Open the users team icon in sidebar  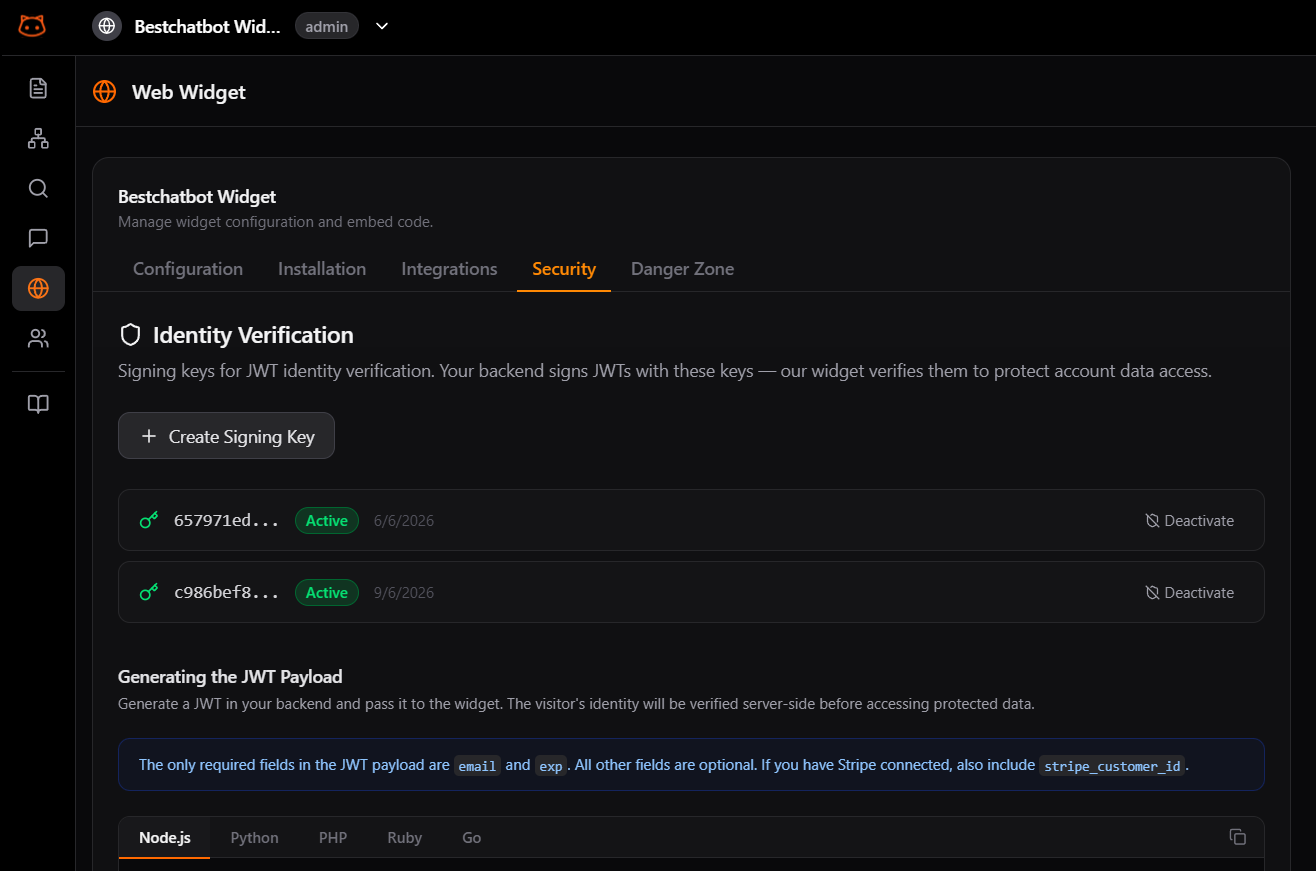(38, 338)
